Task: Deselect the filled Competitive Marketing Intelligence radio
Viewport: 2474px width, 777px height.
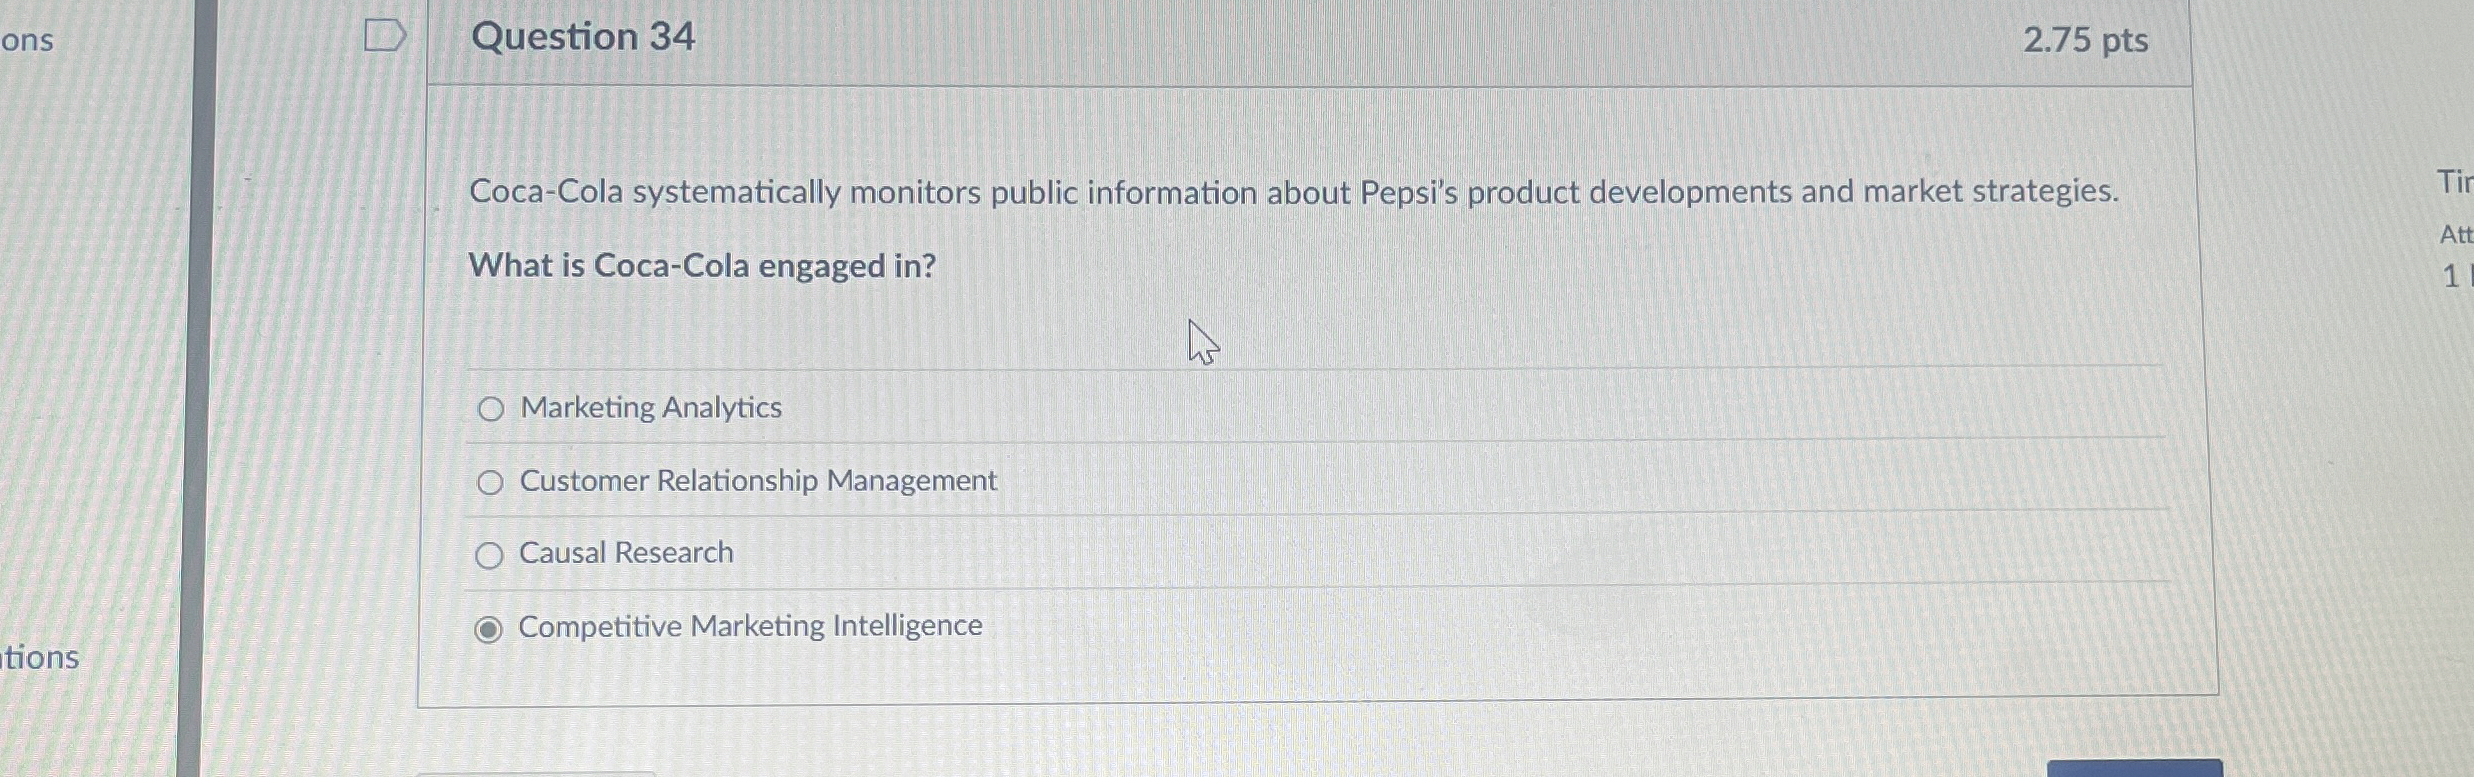Action: click(489, 628)
